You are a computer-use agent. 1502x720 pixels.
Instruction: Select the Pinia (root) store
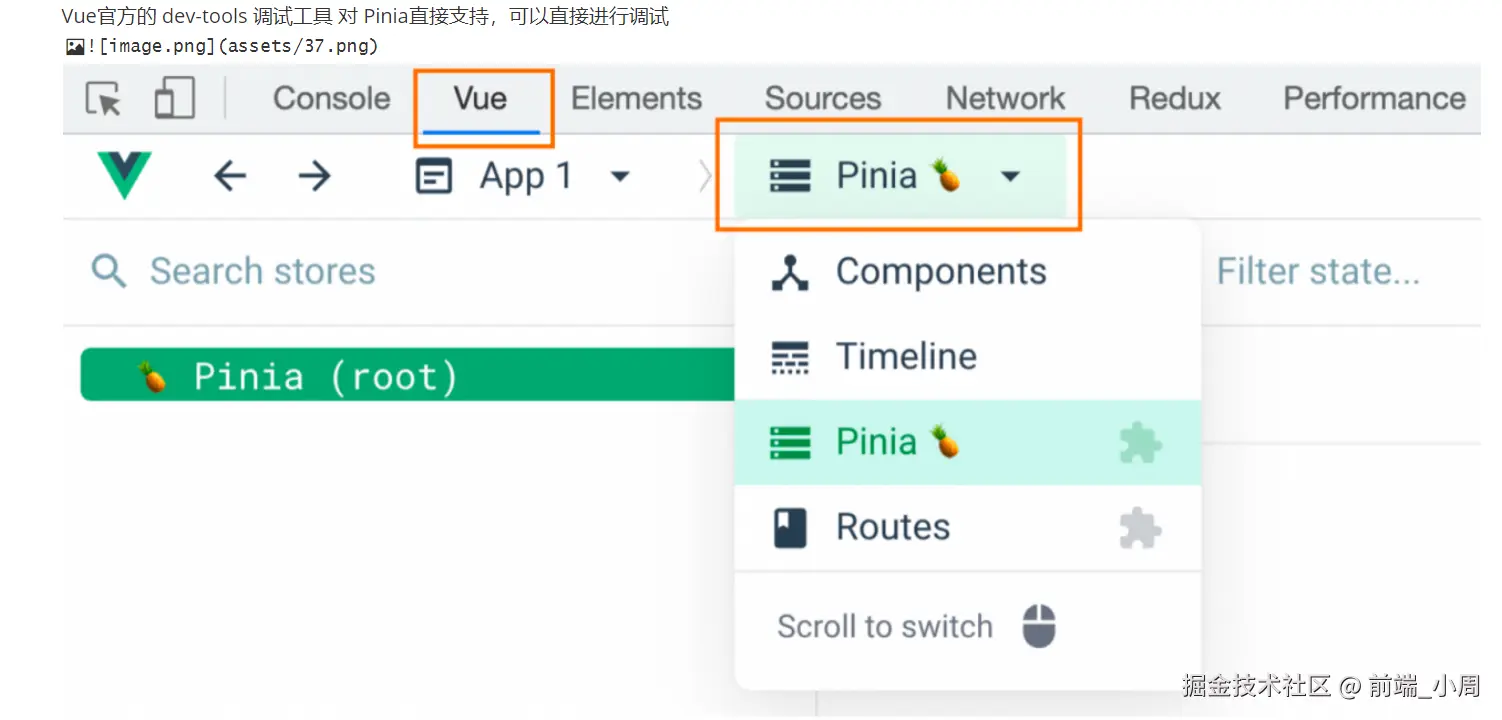[x=400, y=376]
